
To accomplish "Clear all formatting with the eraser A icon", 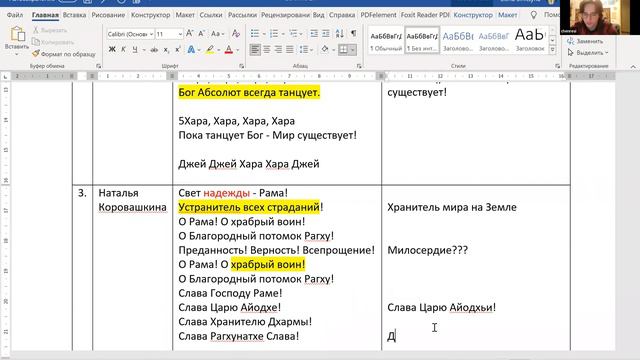I will pyautogui.click(x=236, y=33).
